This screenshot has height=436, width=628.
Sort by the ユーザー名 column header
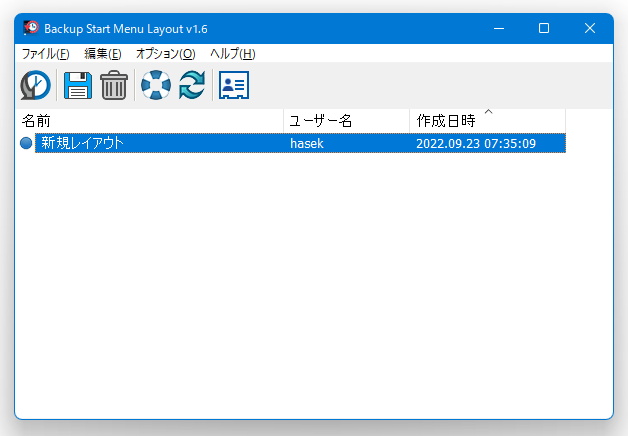346,121
